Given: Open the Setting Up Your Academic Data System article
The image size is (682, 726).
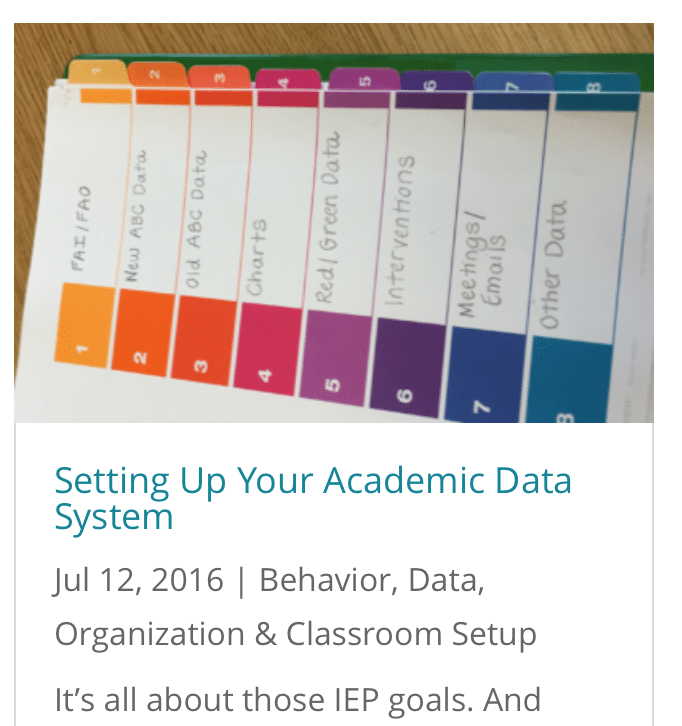Looking at the screenshot, I should pos(313,499).
